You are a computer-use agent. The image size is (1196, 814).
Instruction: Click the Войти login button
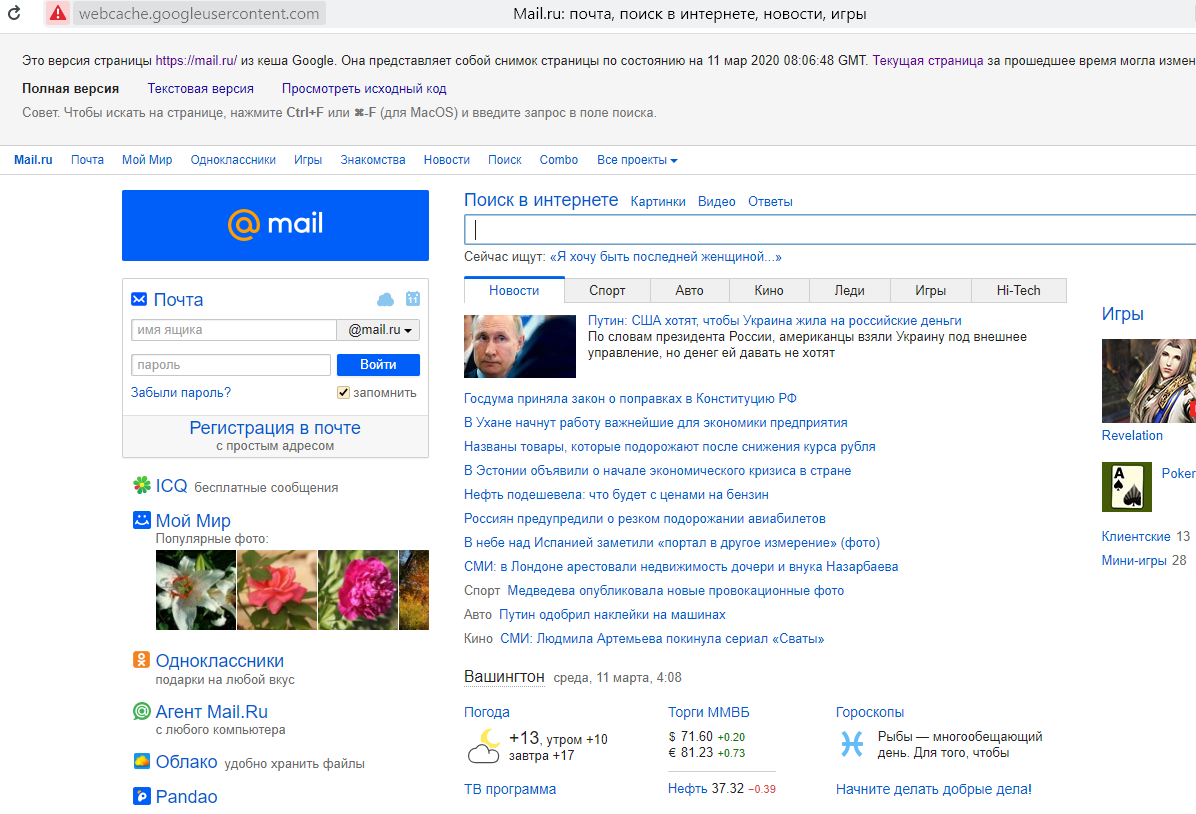(378, 365)
